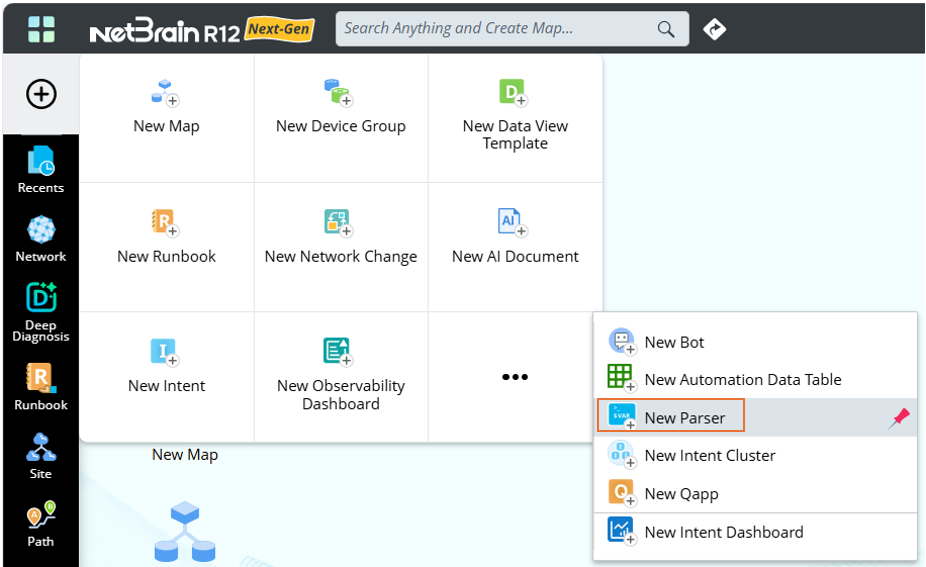Expand more options with three dots
Screen dimensions: 926x567
(x=515, y=377)
